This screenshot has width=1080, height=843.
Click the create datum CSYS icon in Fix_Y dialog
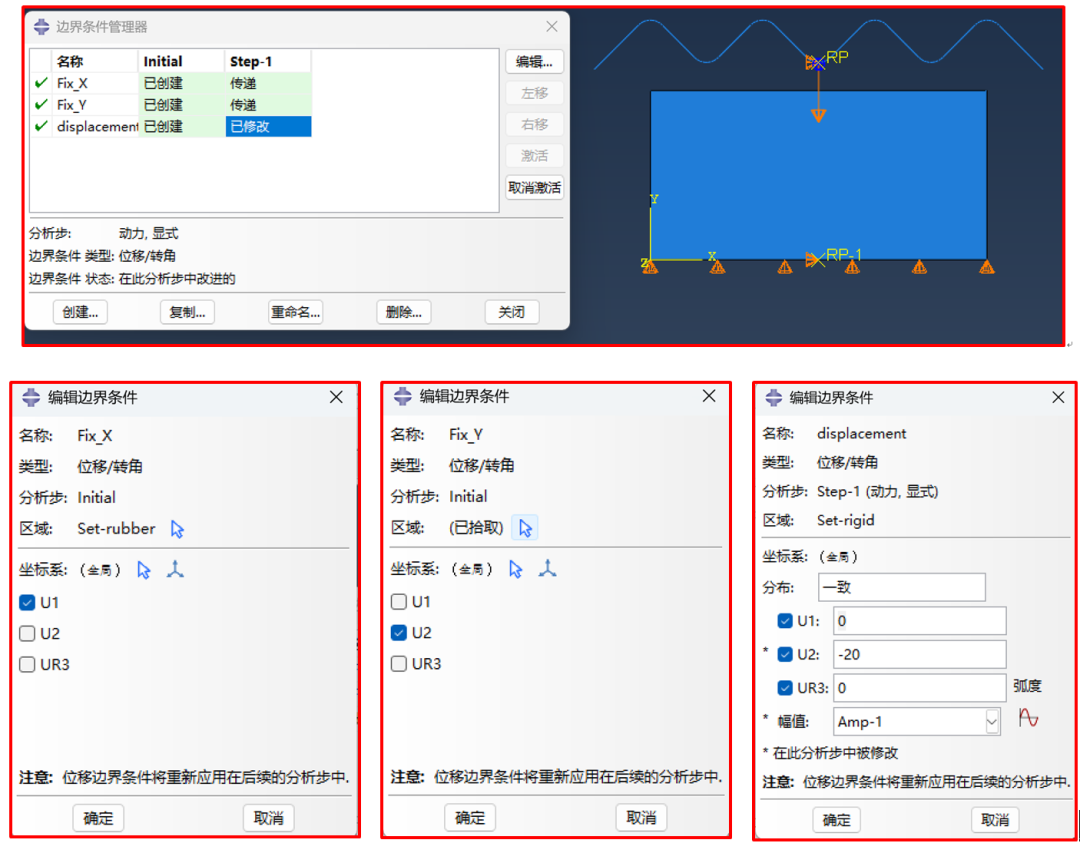(x=547, y=568)
